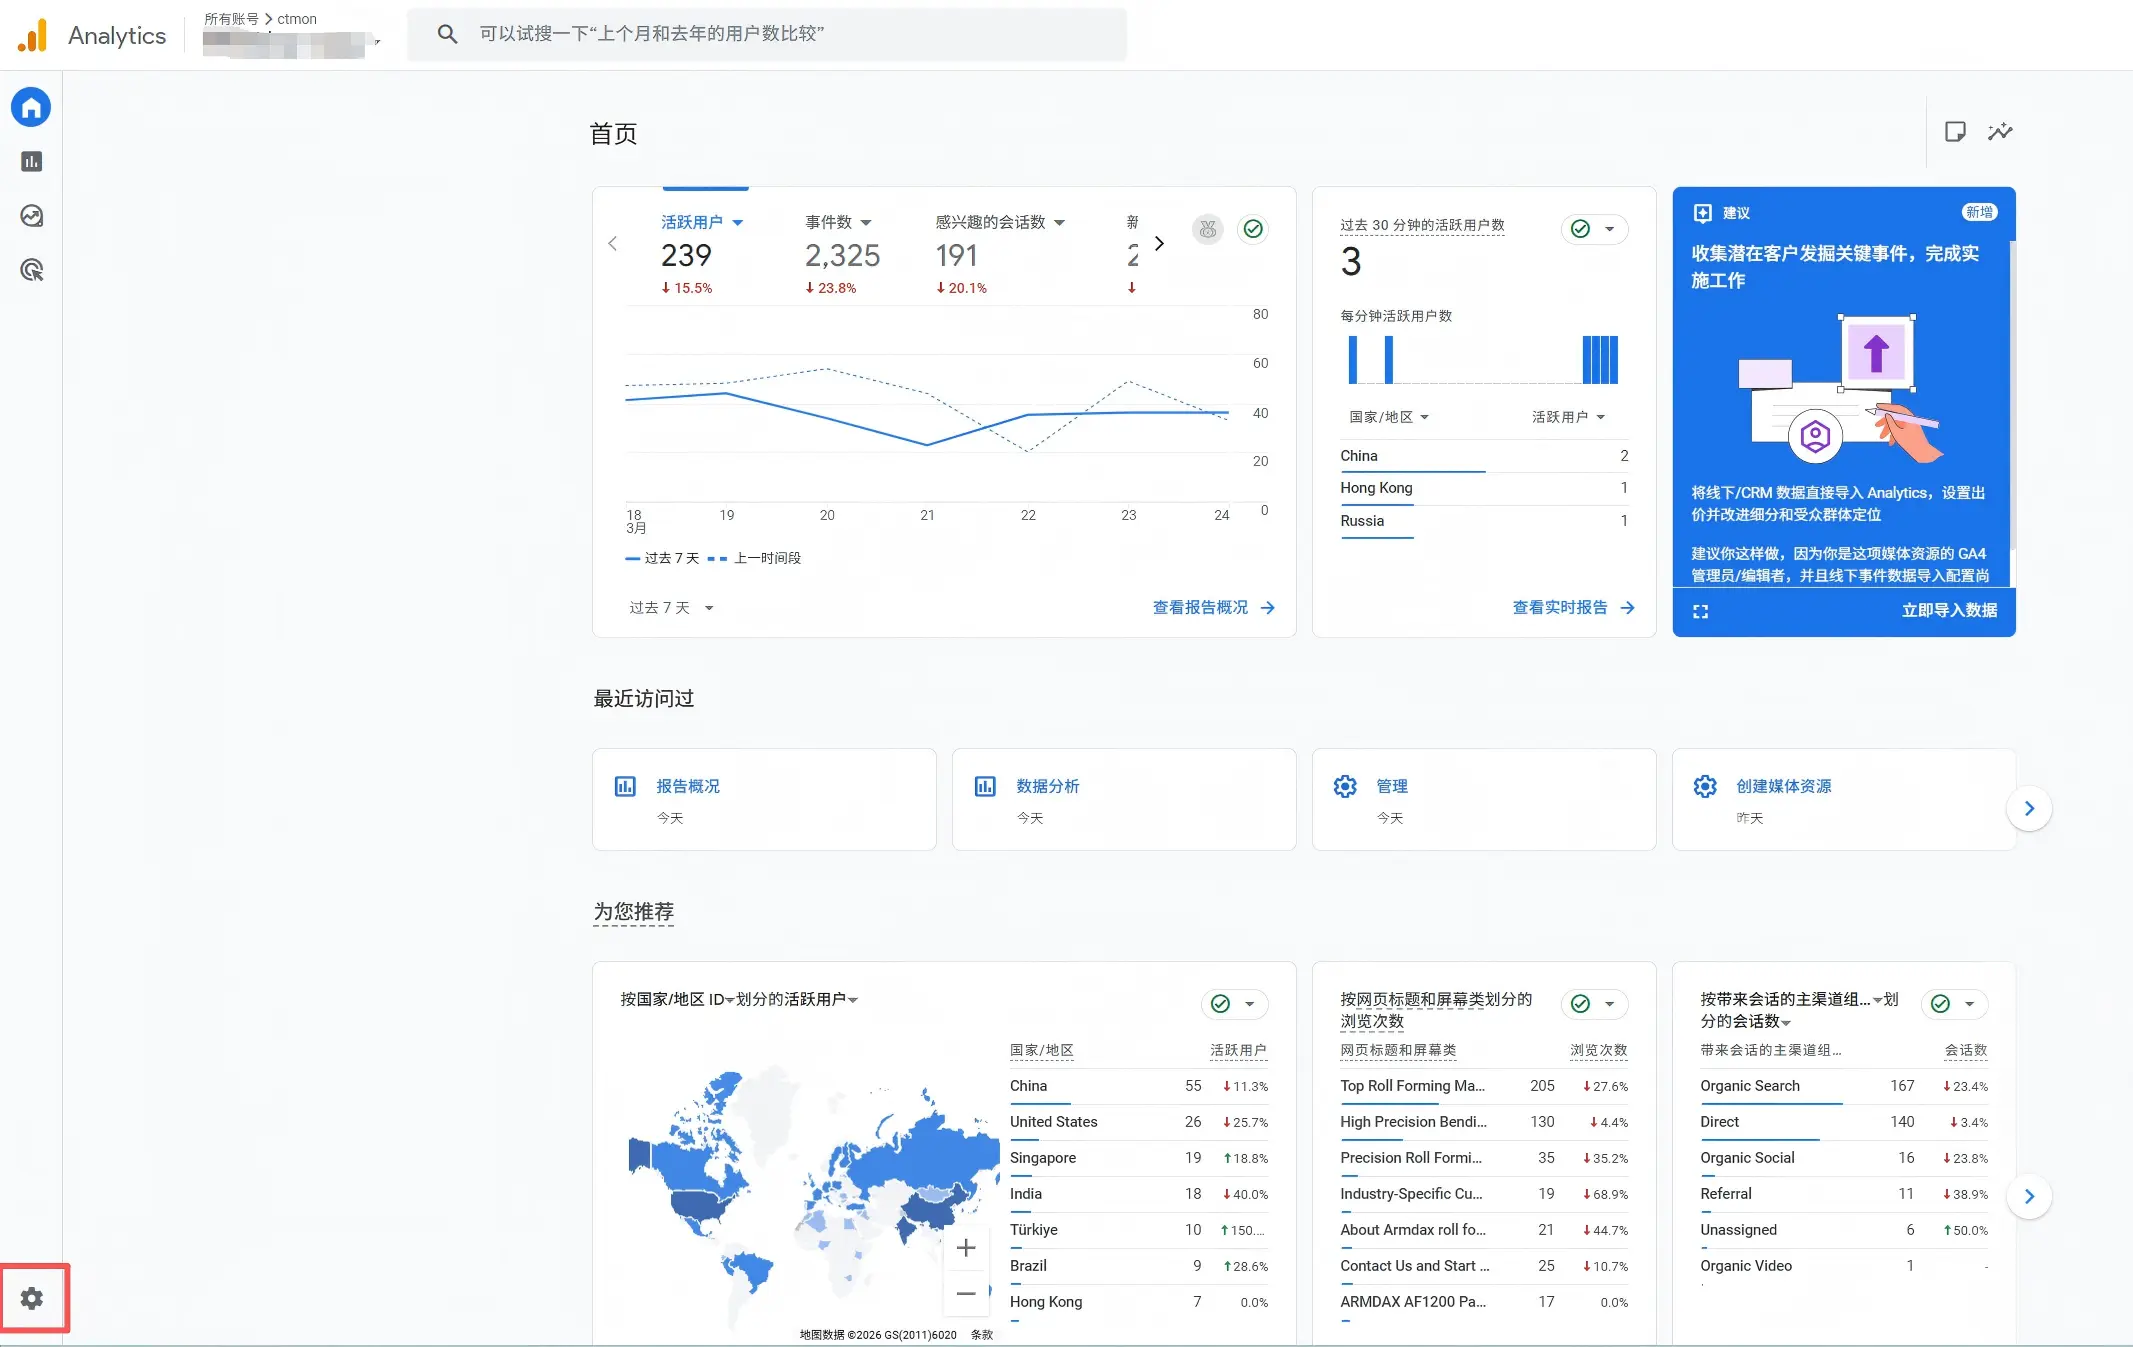Show previous metrics with the left chevron
Image resolution: width=2133 pixels, height=1347 pixels.
coord(613,243)
